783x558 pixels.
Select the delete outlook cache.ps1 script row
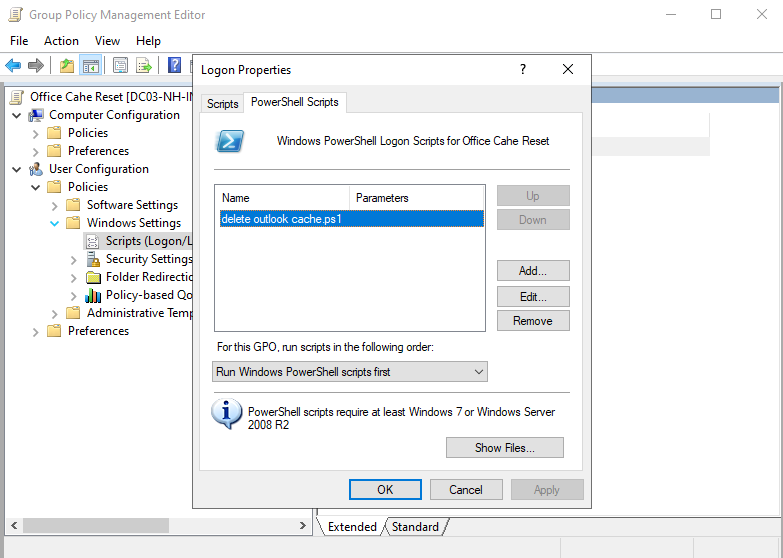click(352, 219)
